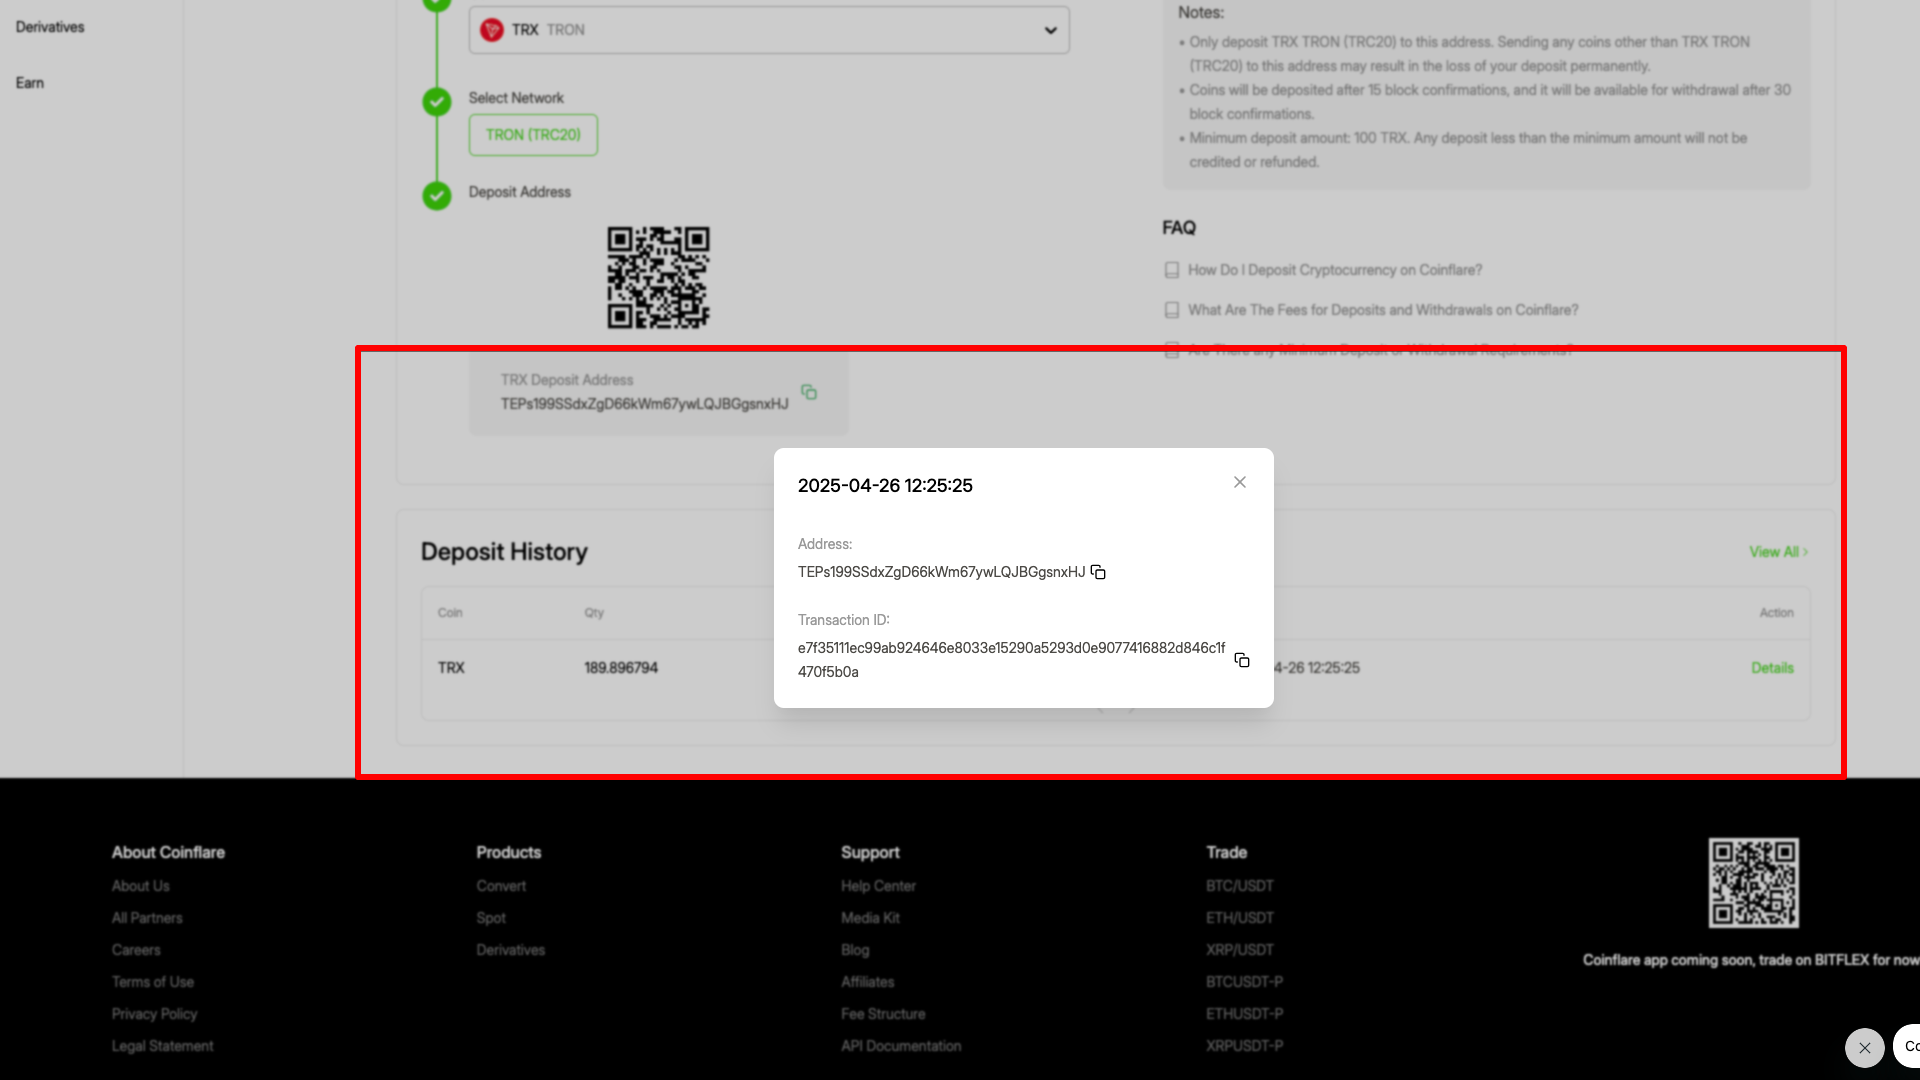Screen dimensions: 1920x1080
Task: Open the Careers footer link
Action: (136, 950)
